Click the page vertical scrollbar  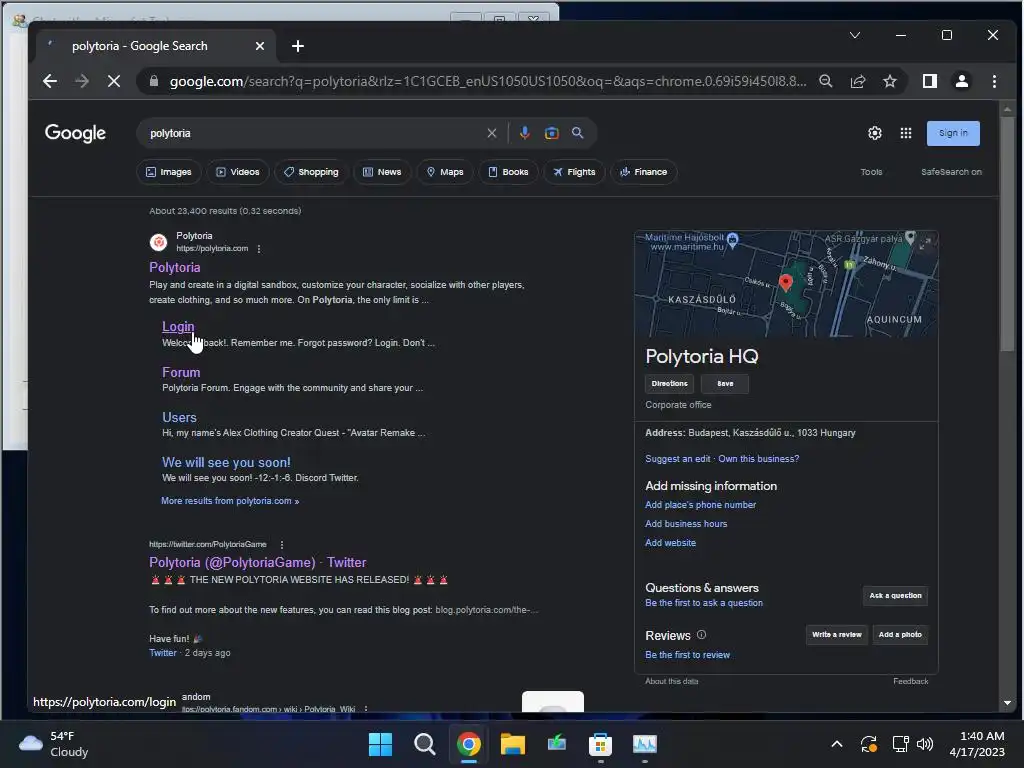coord(1007,235)
